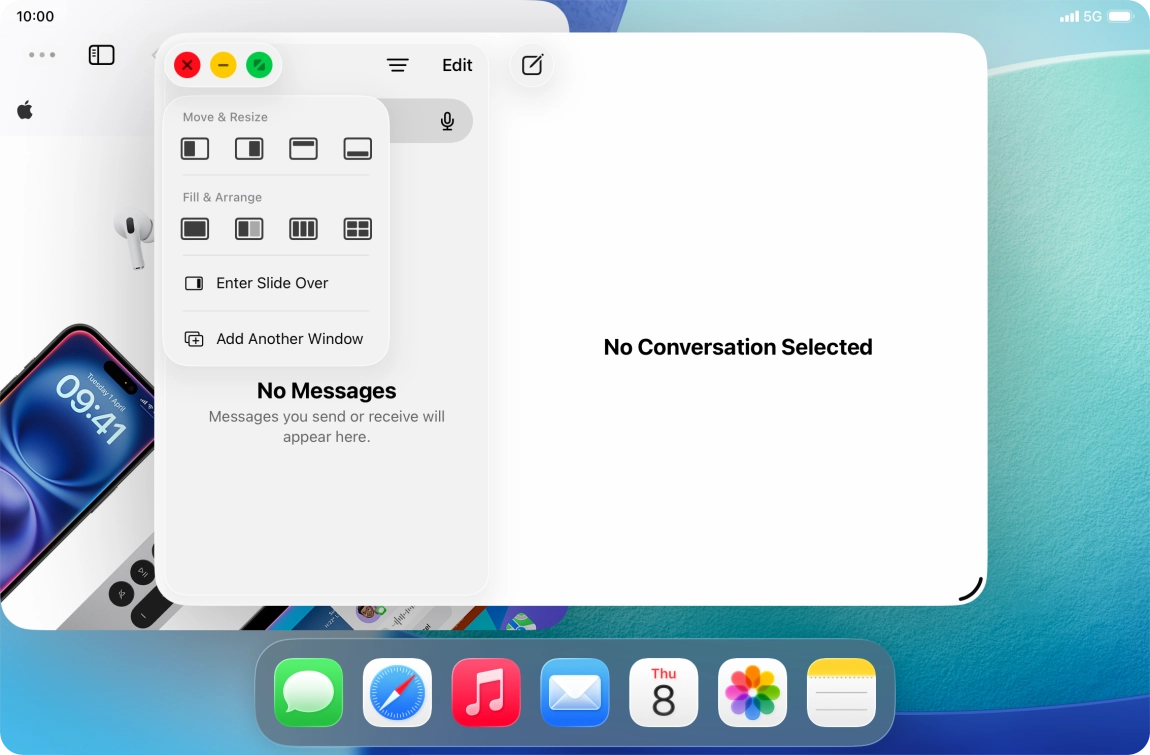Choose the full-screen Fill arrangement
Viewport: 1150px width, 755px height.
[x=195, y=228]
